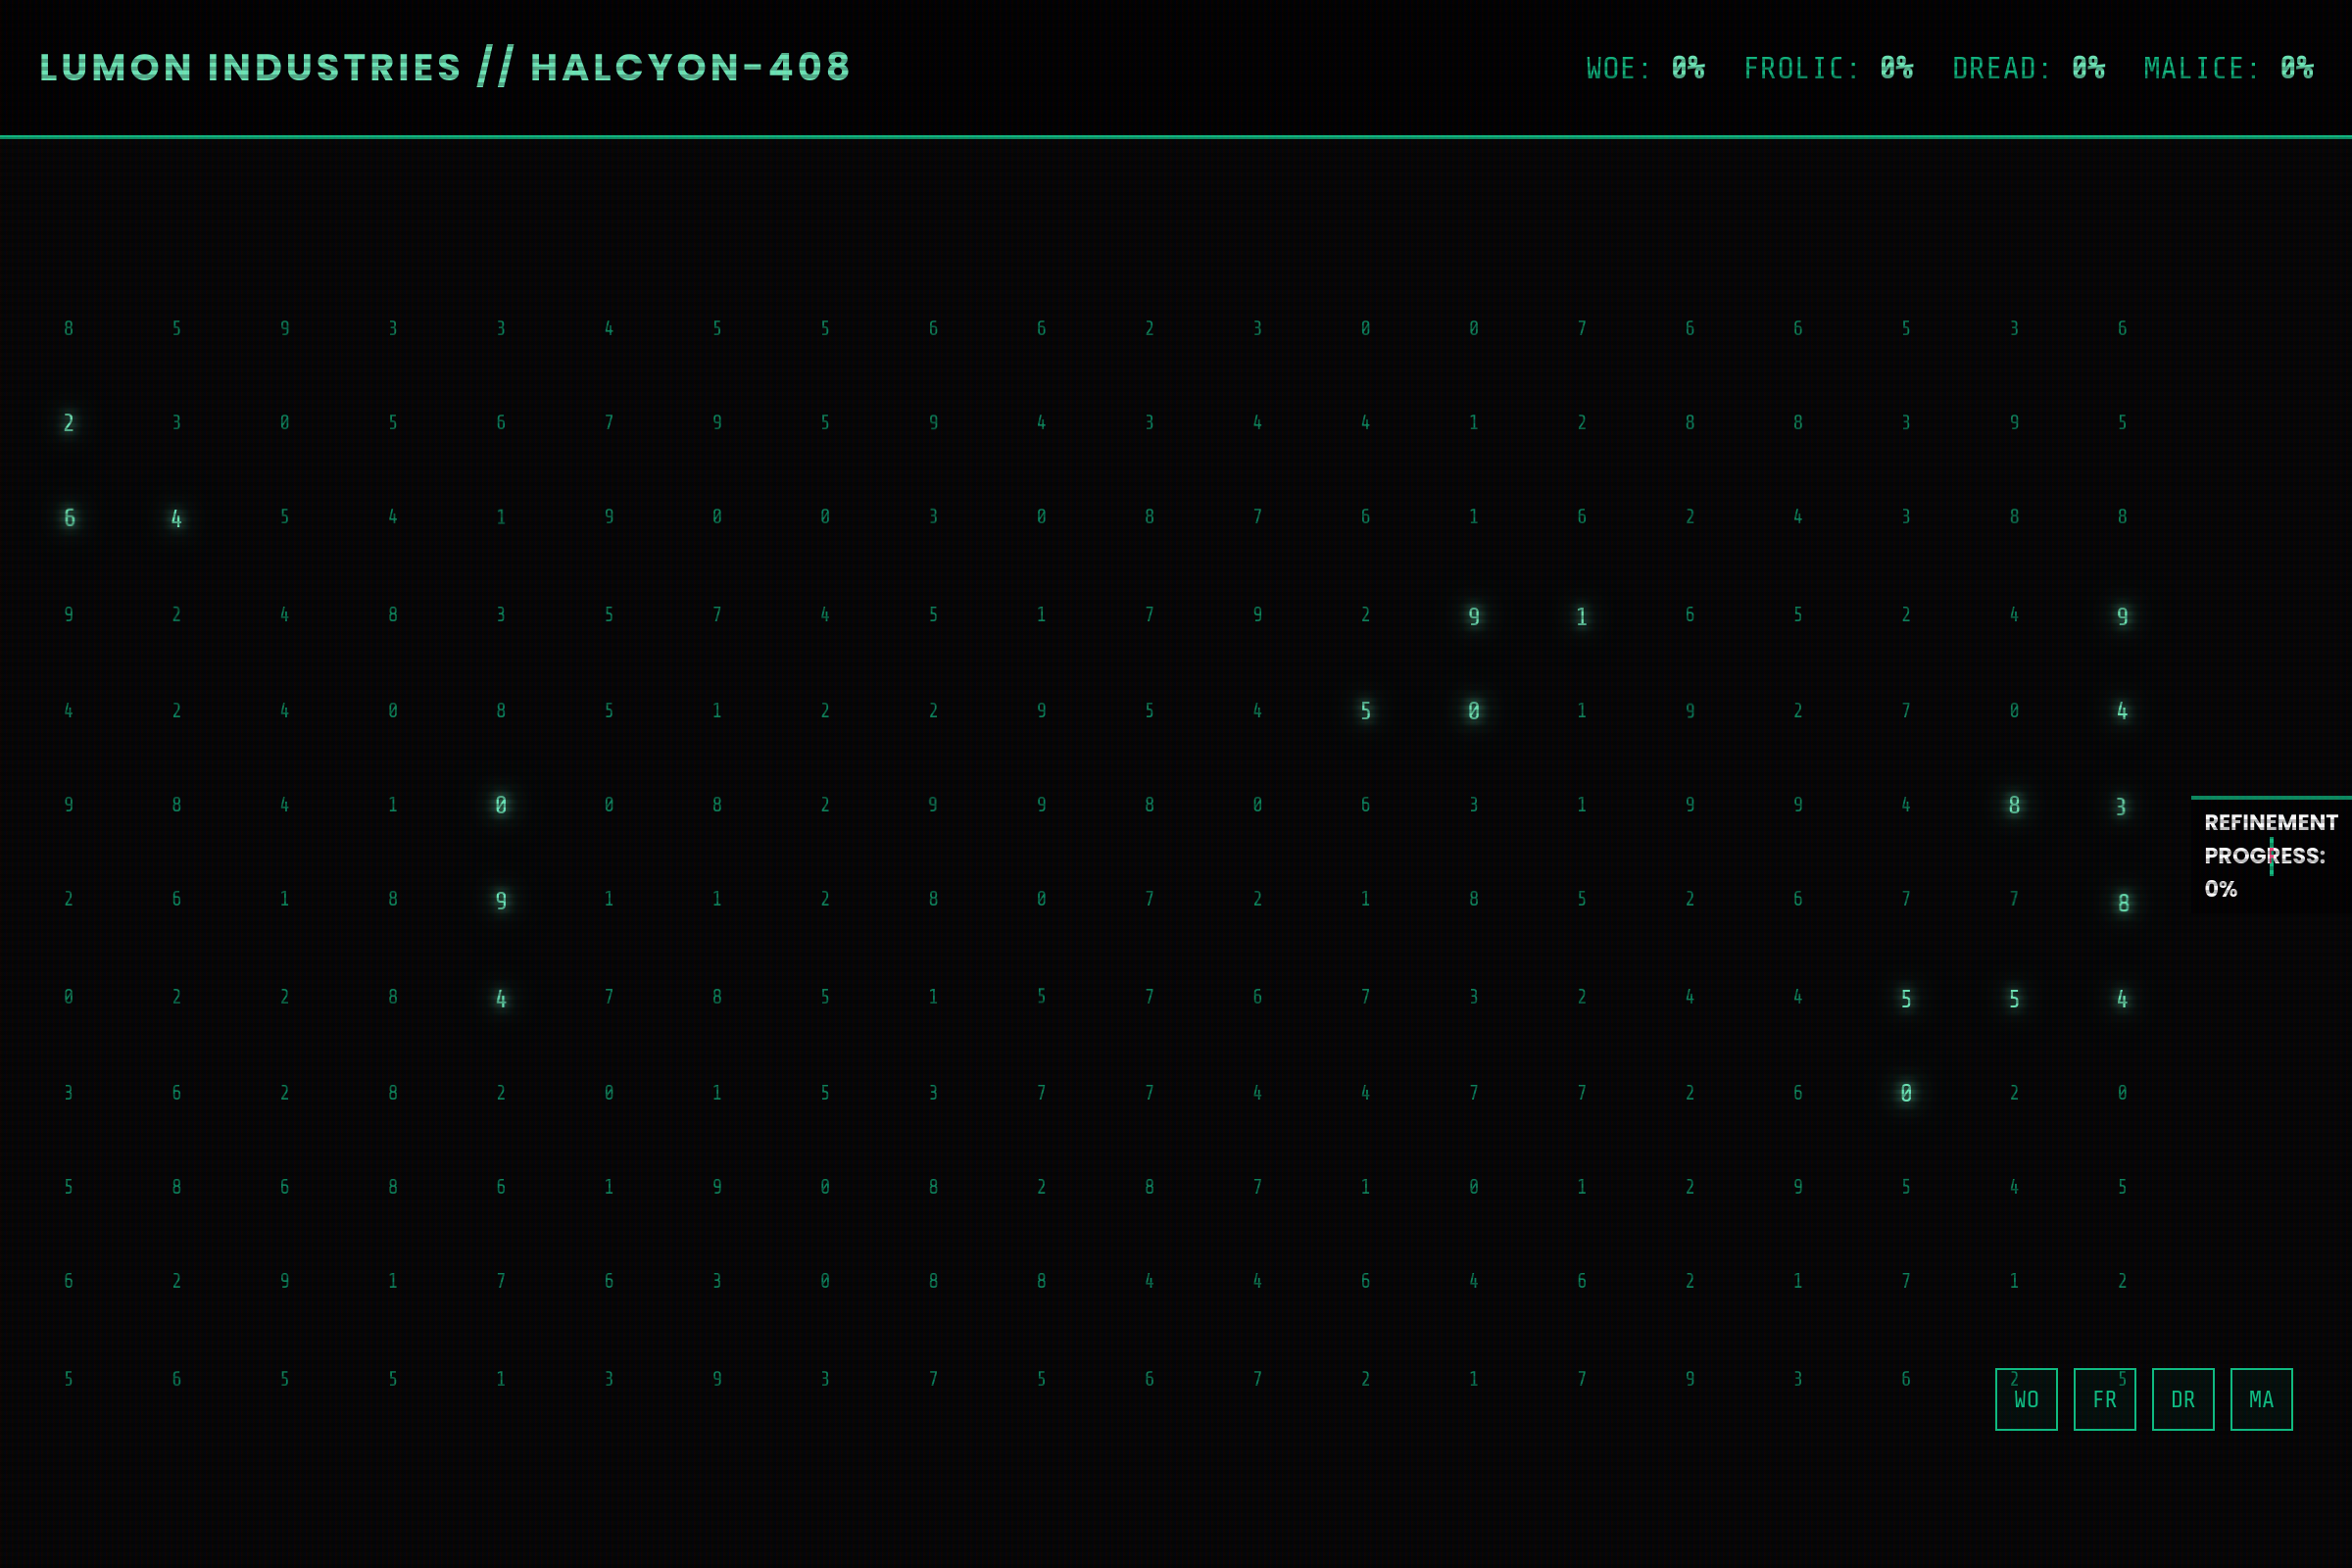The image size is (2352, 1568).
Task: Click the LUMON INDUSTRIES // HALCYON-408 title
Action: tap(445, 67)
